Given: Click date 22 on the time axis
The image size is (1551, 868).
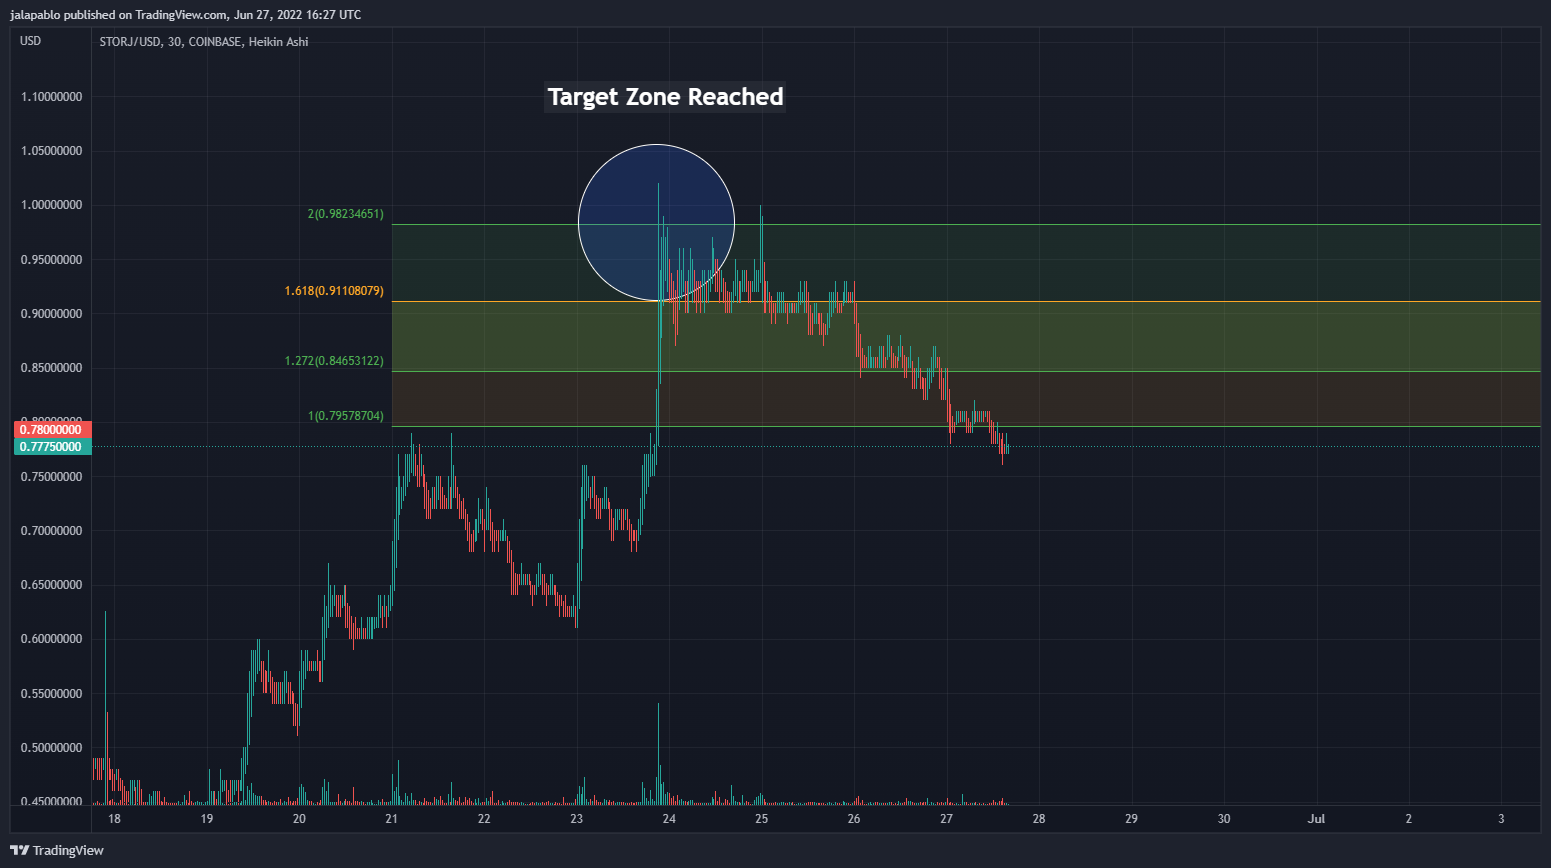Looking at the screenshot, I should click(484, 819).
